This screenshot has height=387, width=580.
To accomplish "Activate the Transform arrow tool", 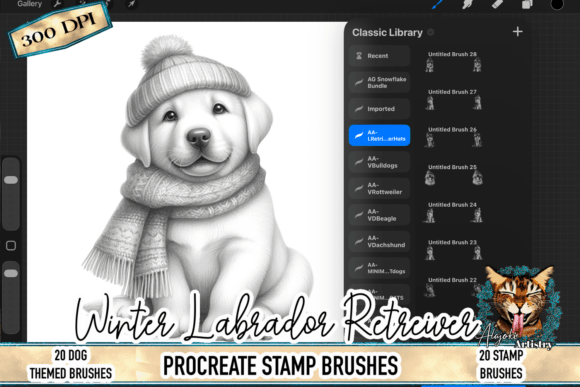I will (x=131, y=4).
